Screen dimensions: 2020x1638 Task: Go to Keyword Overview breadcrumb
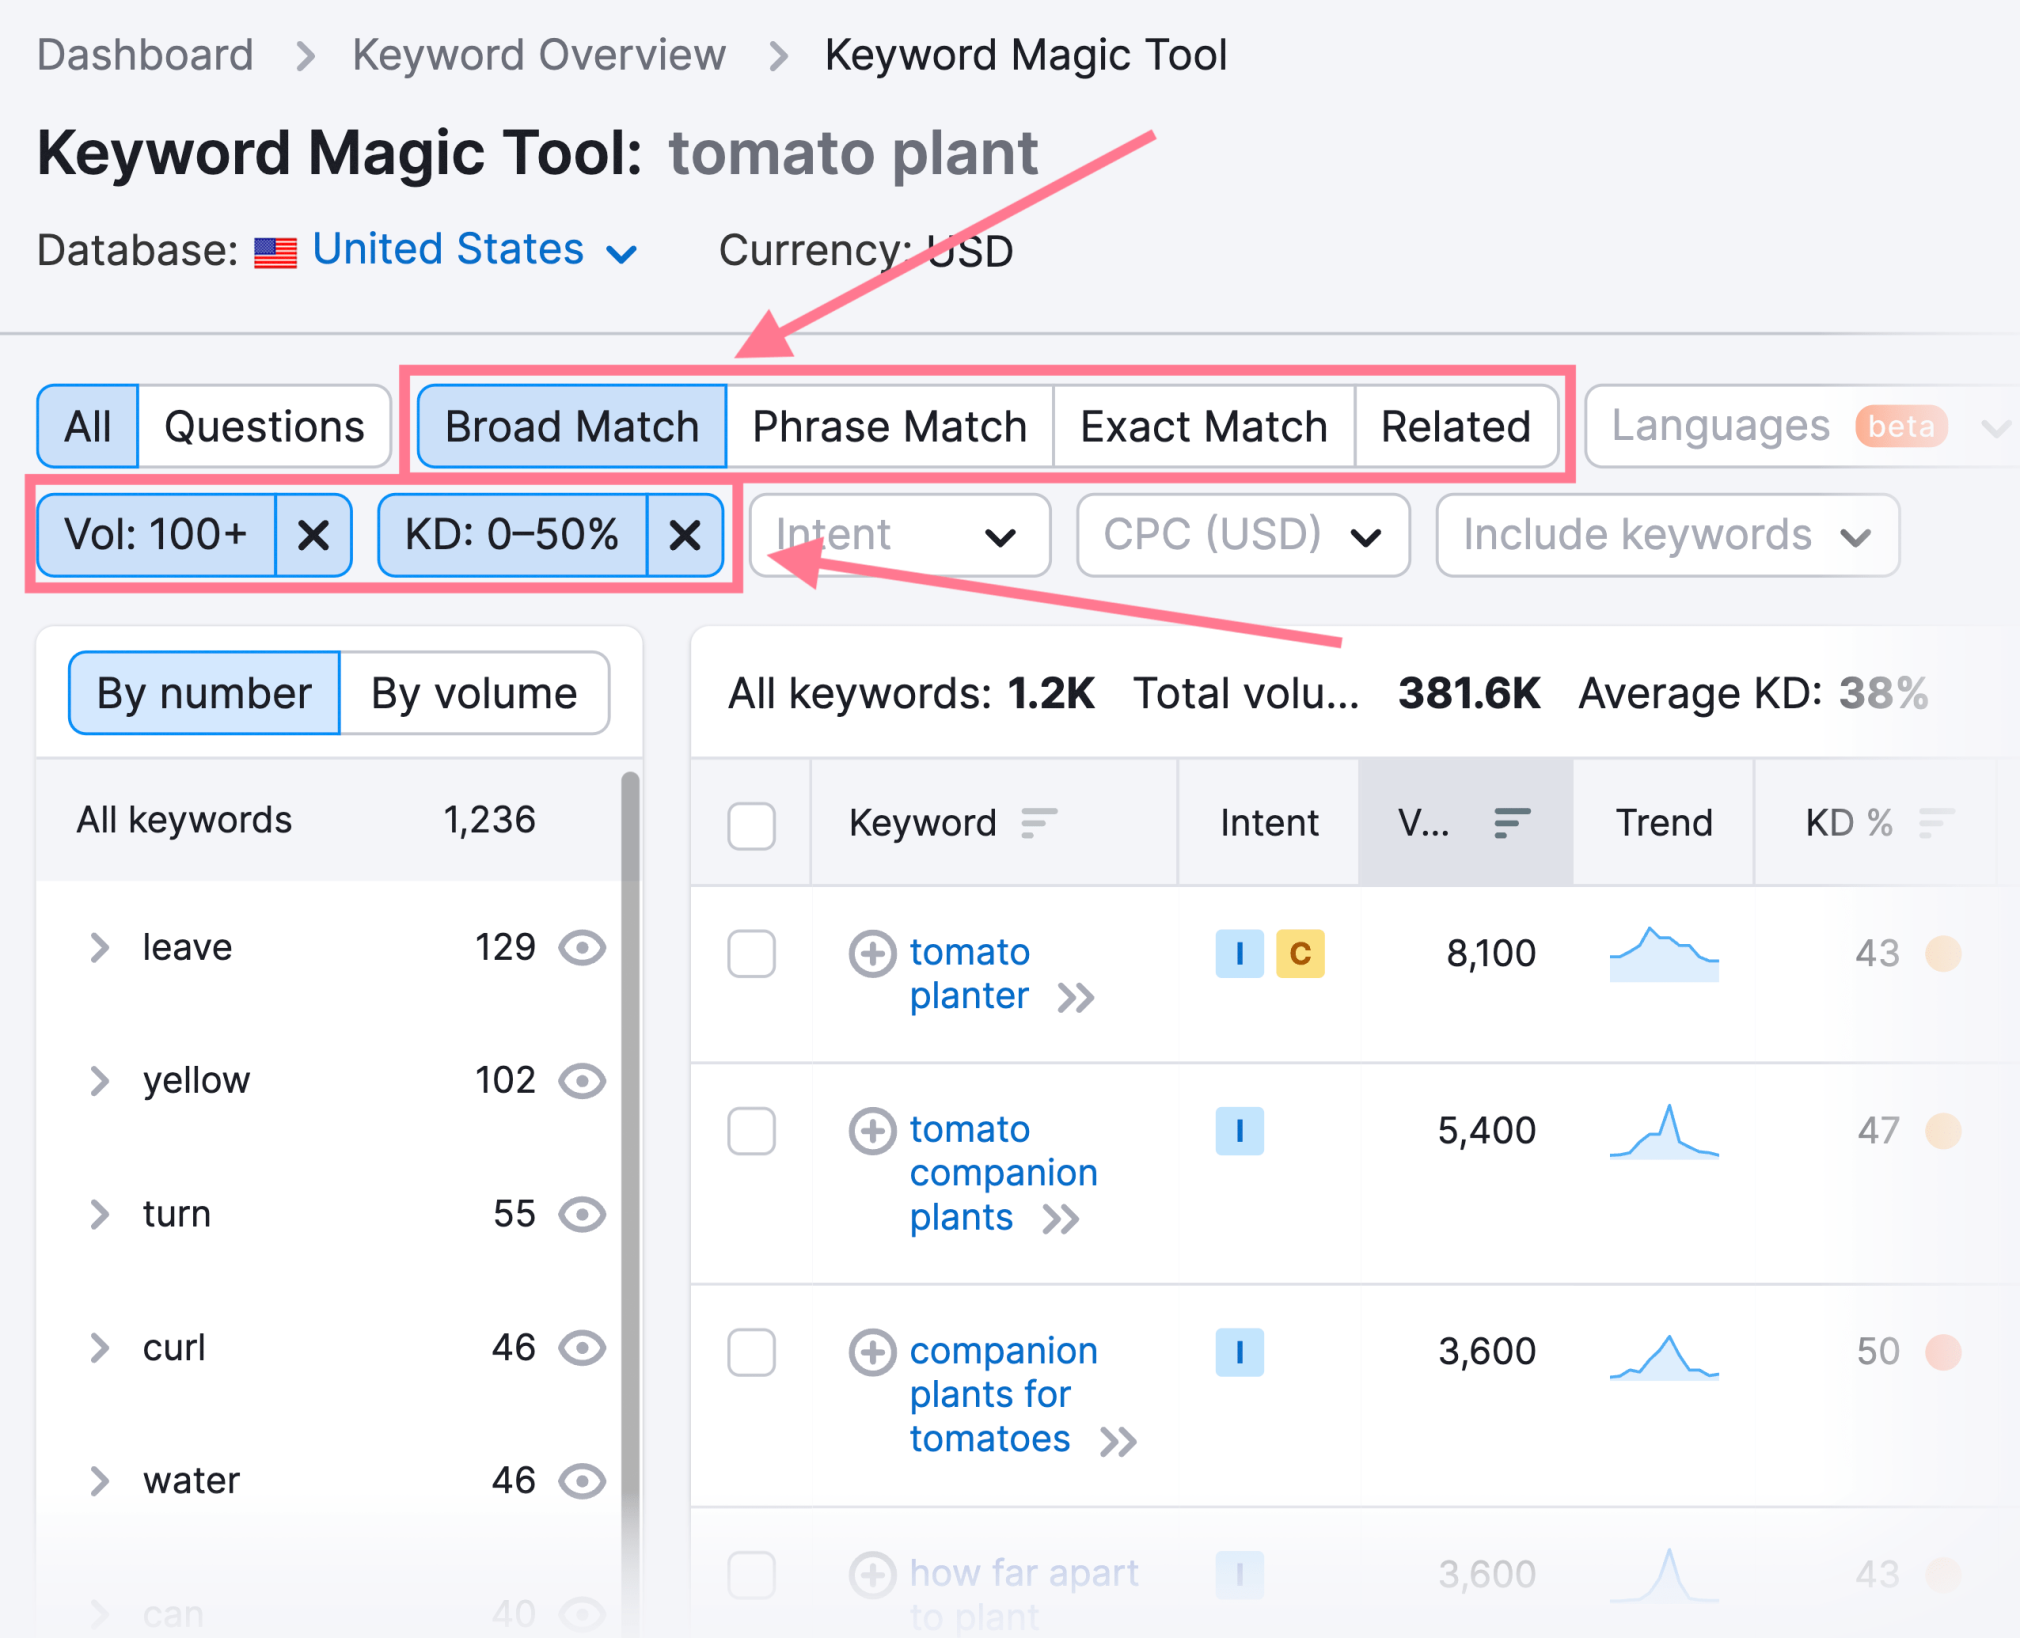pos(539,55)
